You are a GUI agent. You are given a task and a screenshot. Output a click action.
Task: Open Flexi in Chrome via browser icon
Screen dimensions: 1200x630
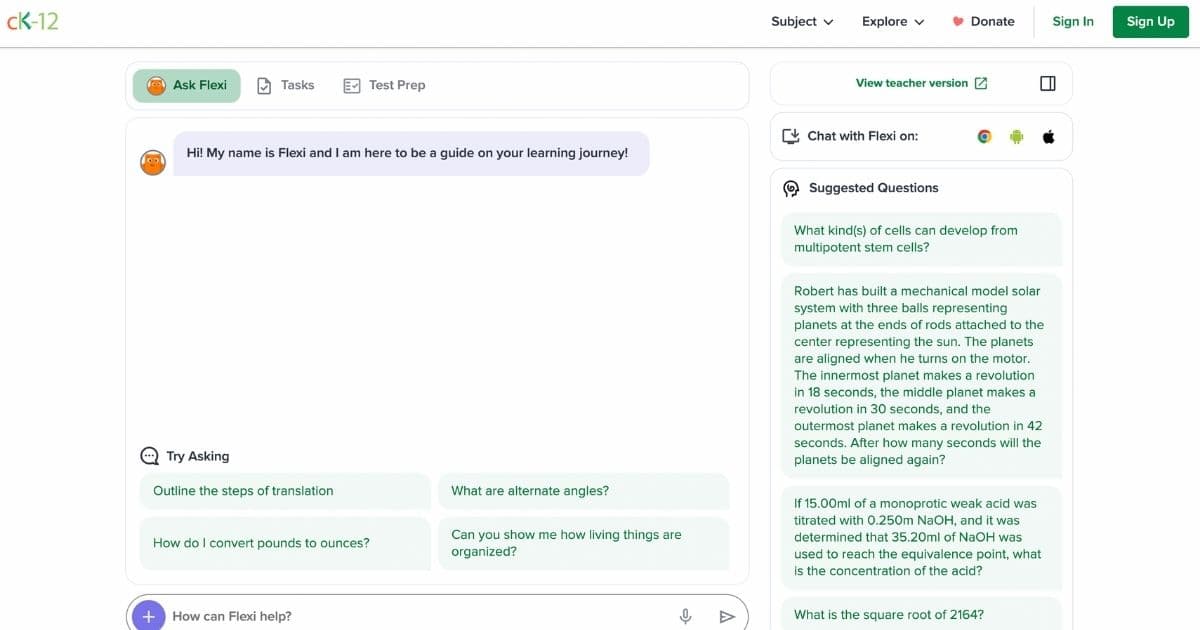point(984,137)
